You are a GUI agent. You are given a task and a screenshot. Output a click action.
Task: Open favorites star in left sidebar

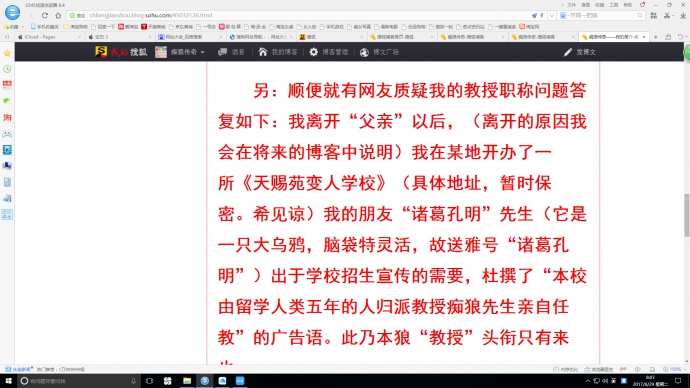pyautogui.click(x=7, y=53)
